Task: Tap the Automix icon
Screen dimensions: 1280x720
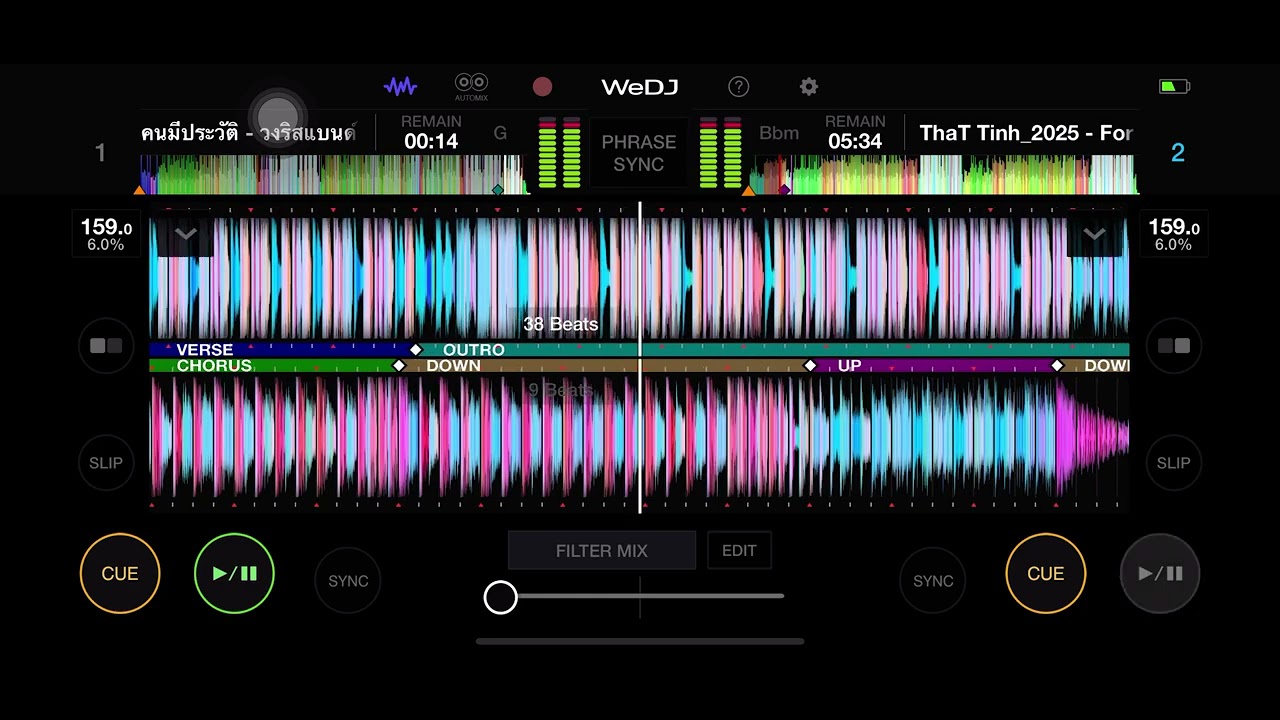Action: [471, 87]
